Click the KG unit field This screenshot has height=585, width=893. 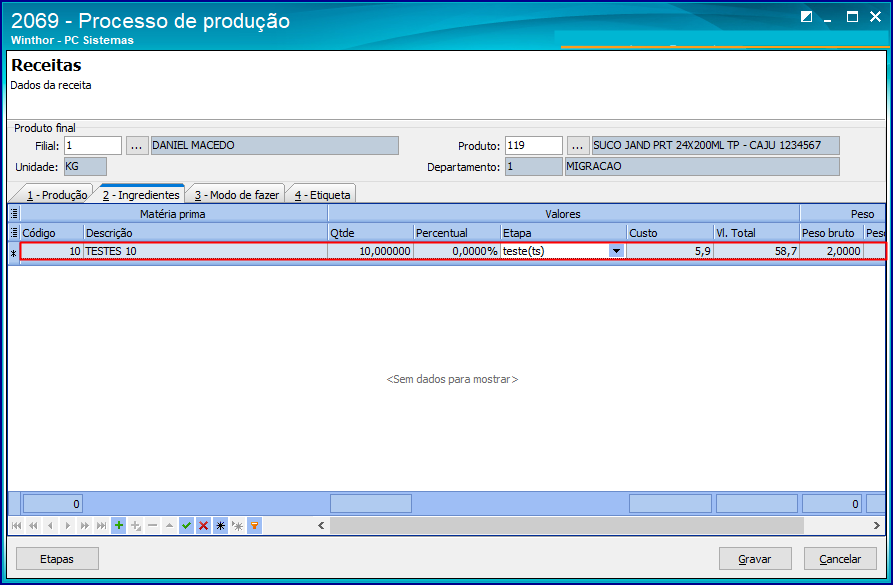[85, 166]
